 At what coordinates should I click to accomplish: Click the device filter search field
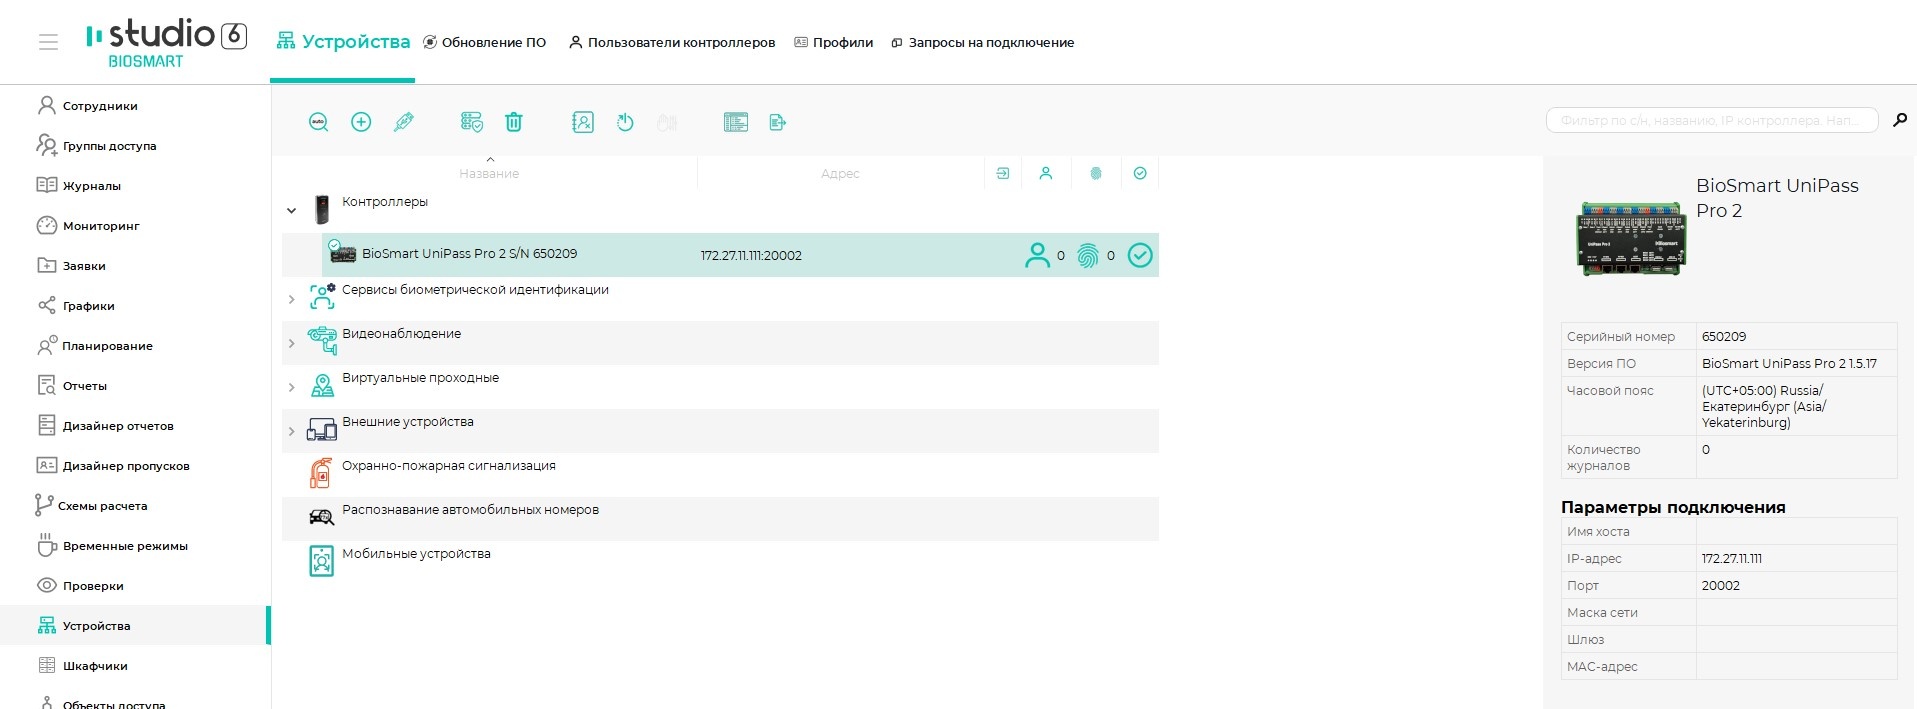(1711, 120)
